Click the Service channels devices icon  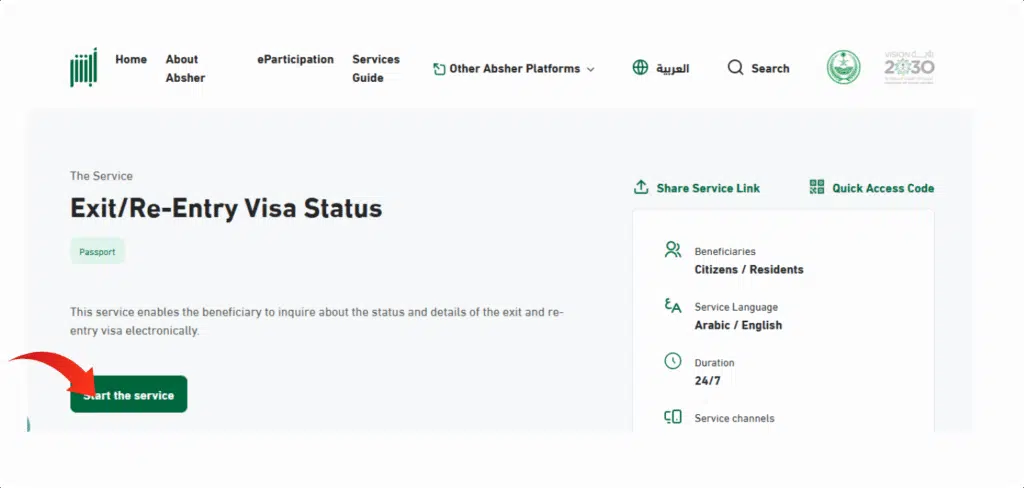point(673,417)
